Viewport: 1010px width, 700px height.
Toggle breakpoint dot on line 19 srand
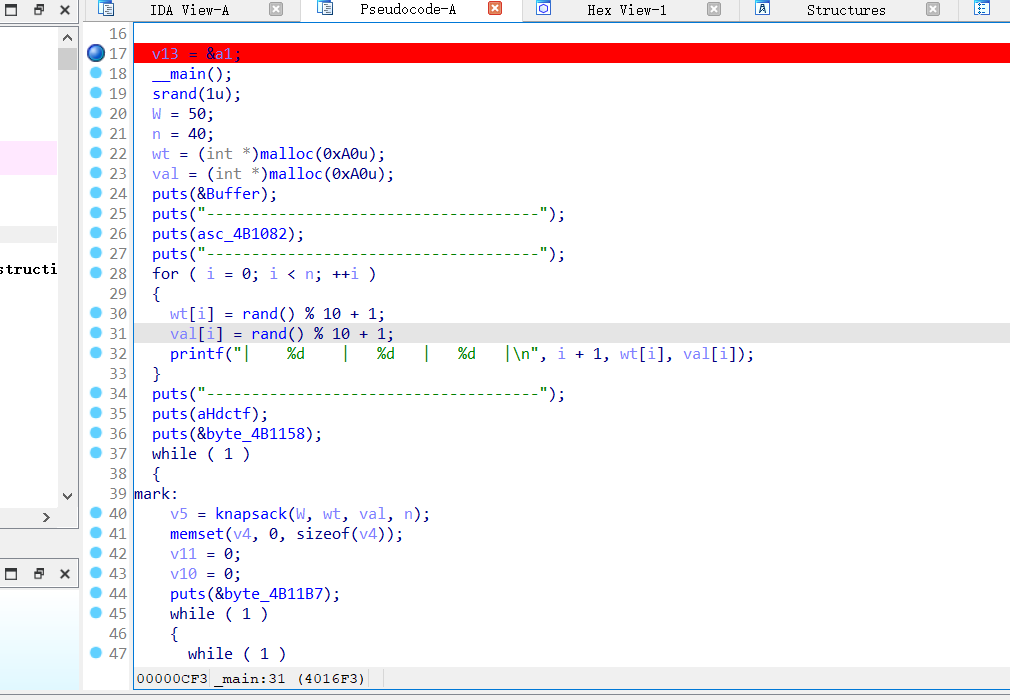tap(96, 93)
